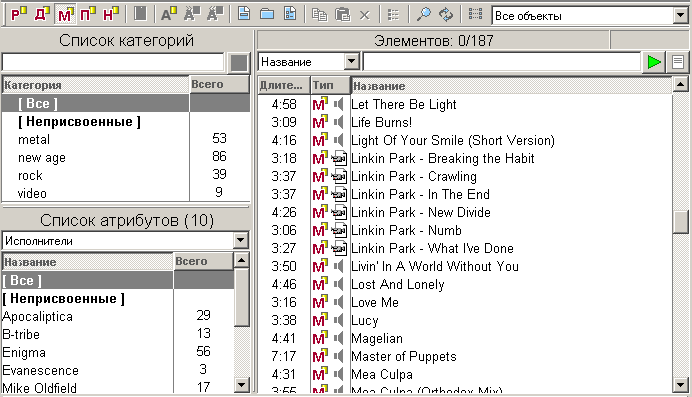Click M type icon for 'Life Burns!'
Image resolution: width=692 pixels, height=397 pixels.
click(x=320, y=122)
